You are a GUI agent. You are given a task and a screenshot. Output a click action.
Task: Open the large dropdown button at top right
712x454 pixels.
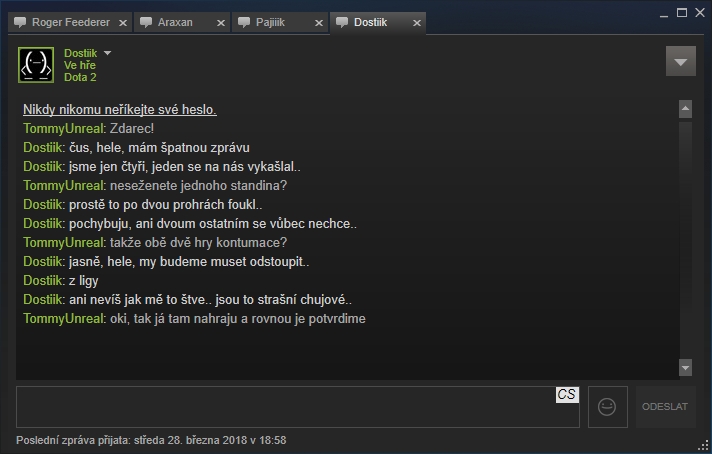(681, 61)
